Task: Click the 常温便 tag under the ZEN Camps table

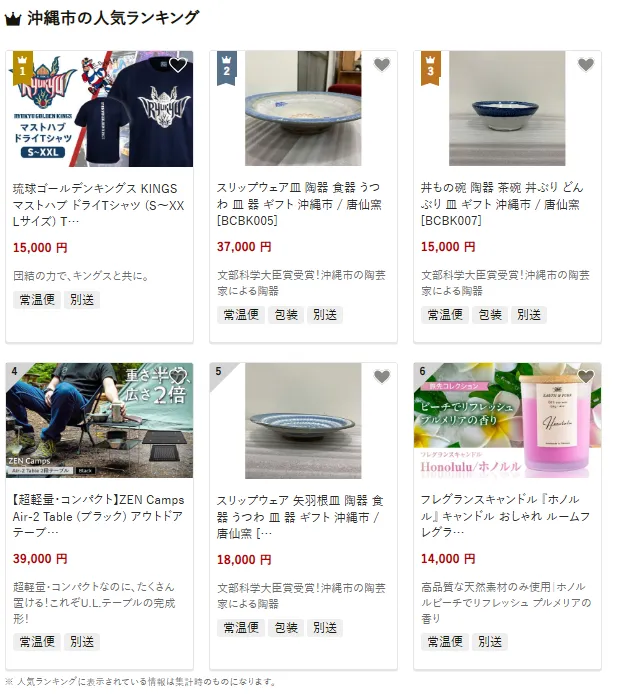Action: [37, 642]
